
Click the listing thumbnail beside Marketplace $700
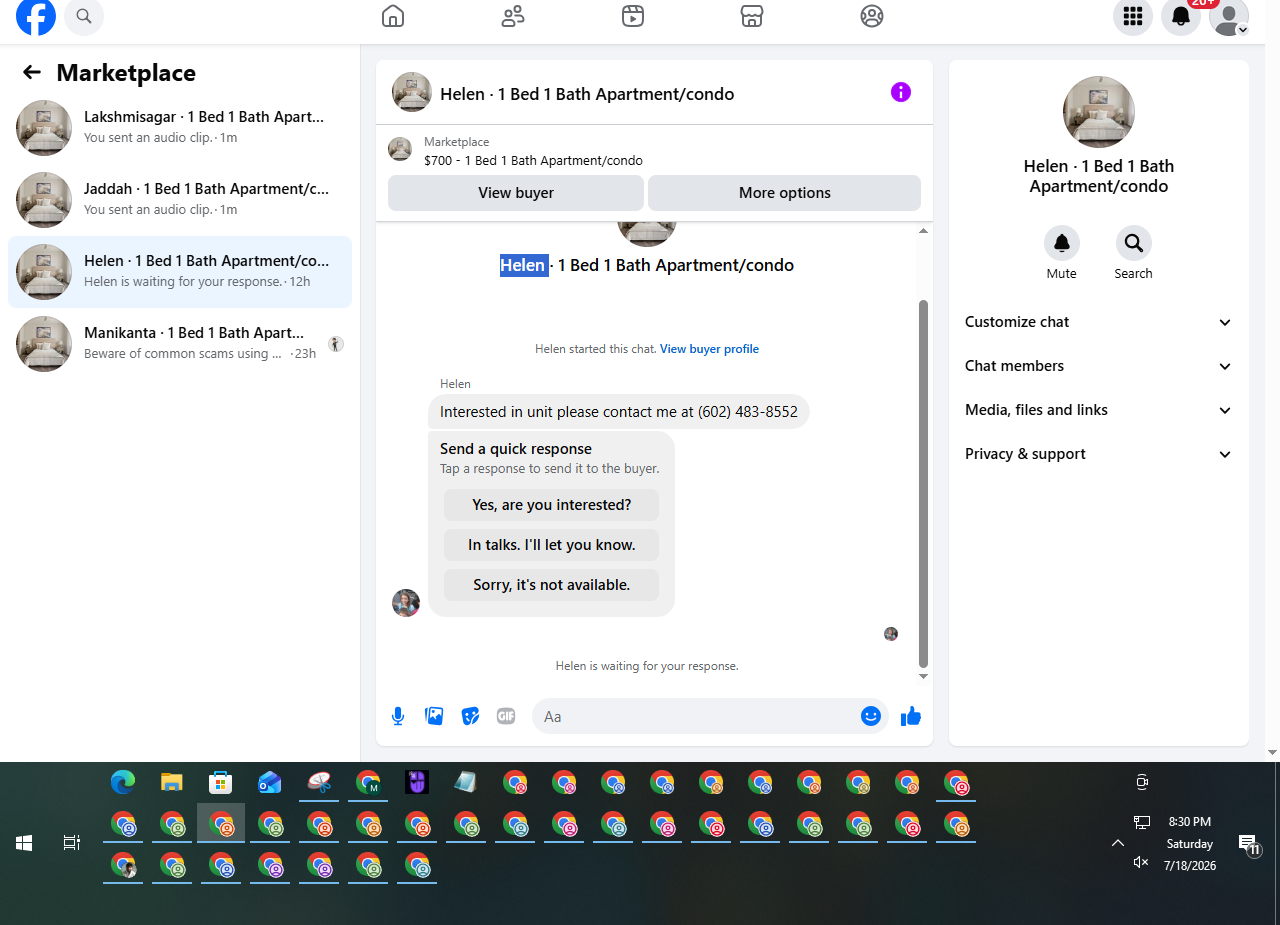pos(400,150)
